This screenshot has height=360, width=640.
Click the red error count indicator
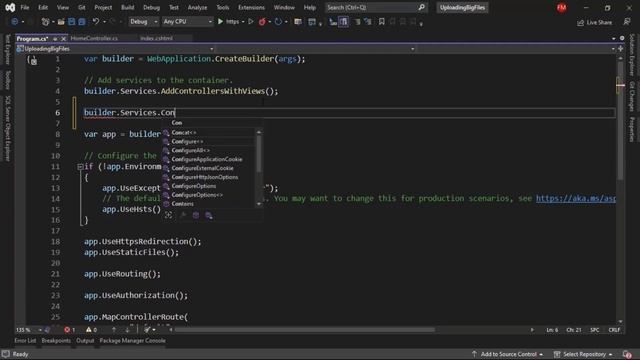[x=69, y=330]
